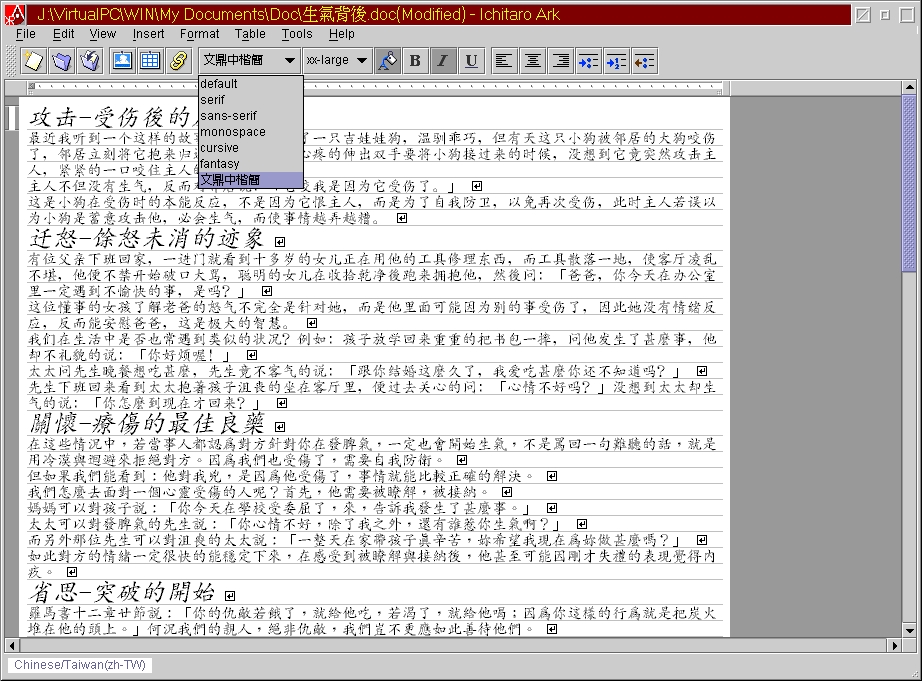Open a file with the folder icon
Screen dimensions: 922x681
[x=62, y=61]
